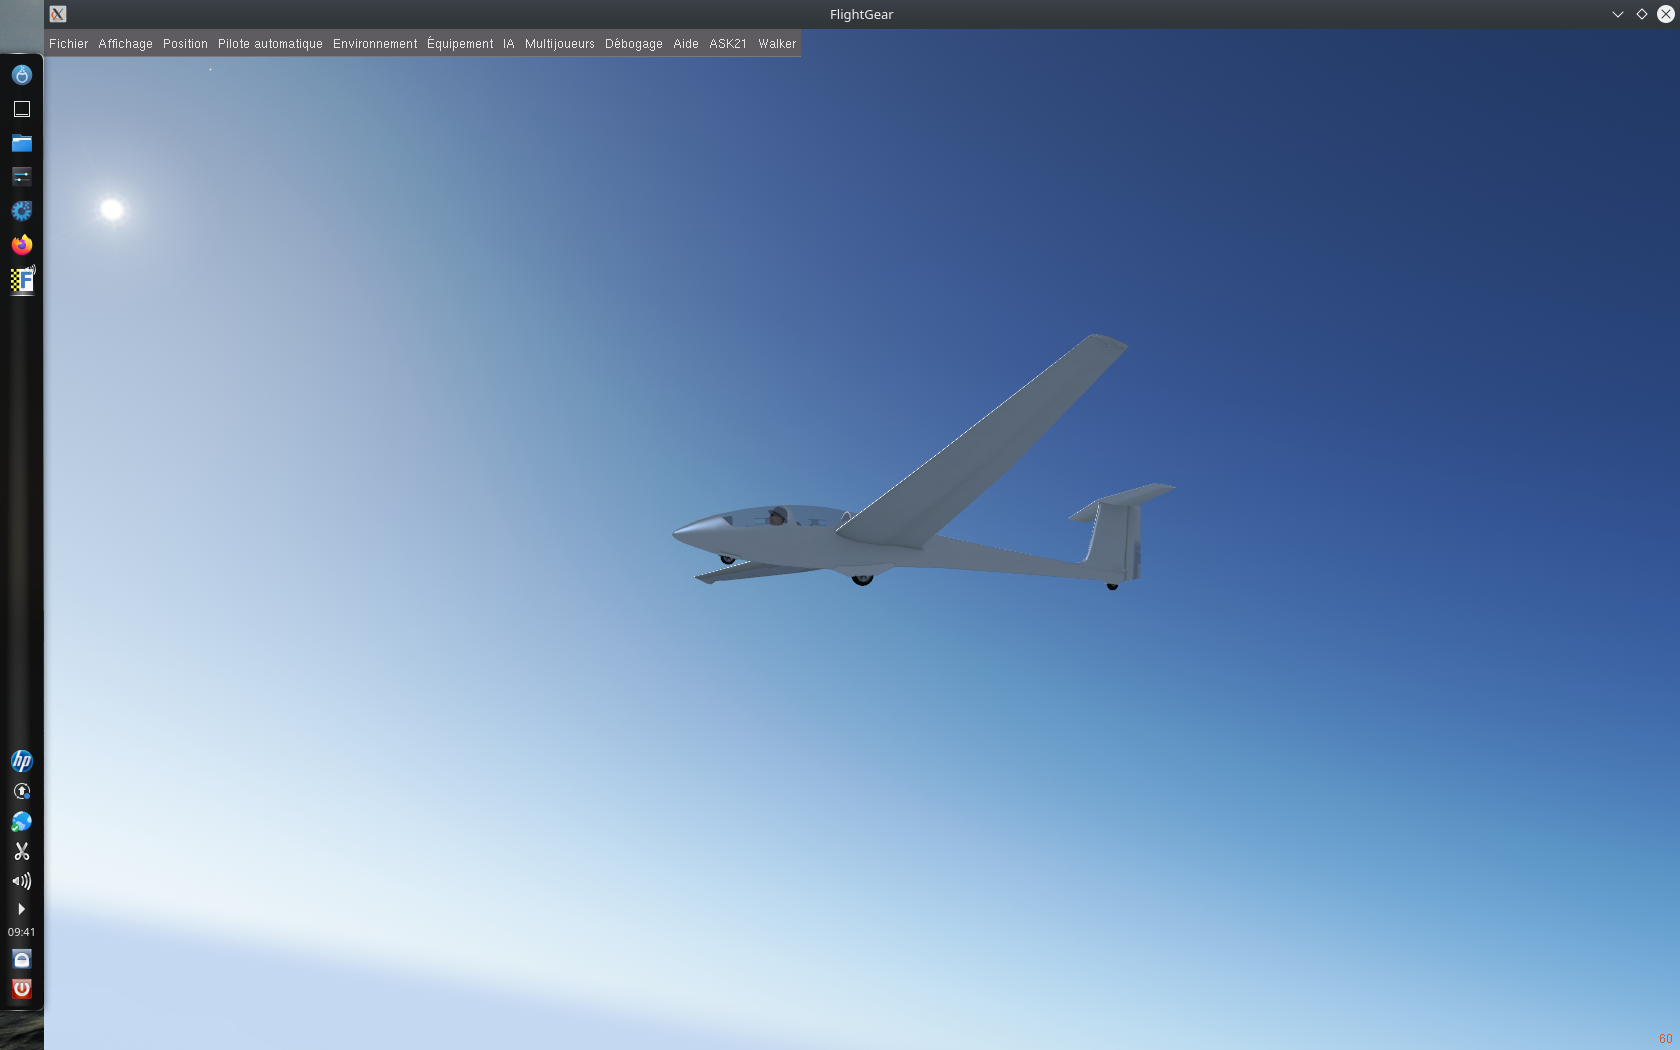Open the Environnement menu
1680x1050 pixels.
375,44
